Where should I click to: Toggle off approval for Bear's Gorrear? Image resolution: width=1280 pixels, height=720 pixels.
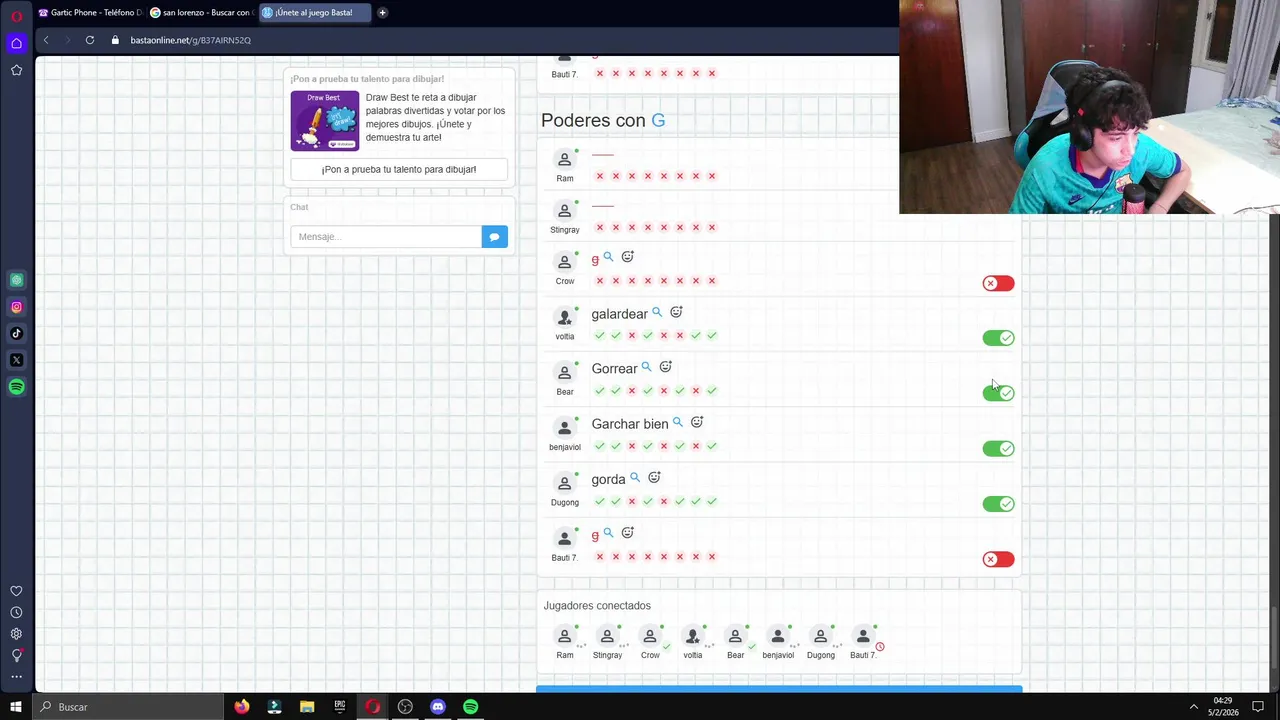(x=998, y=393)
